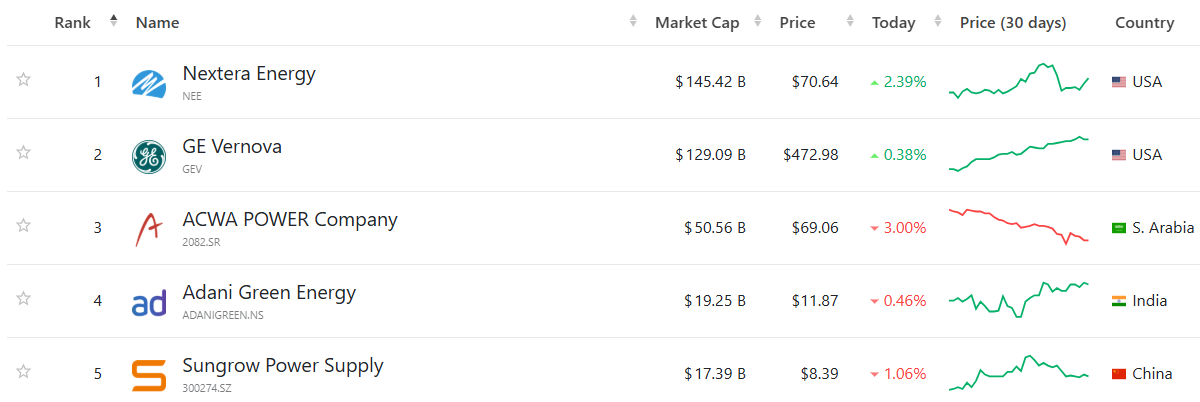Sort companies by Today change

[x=893, y=23]
